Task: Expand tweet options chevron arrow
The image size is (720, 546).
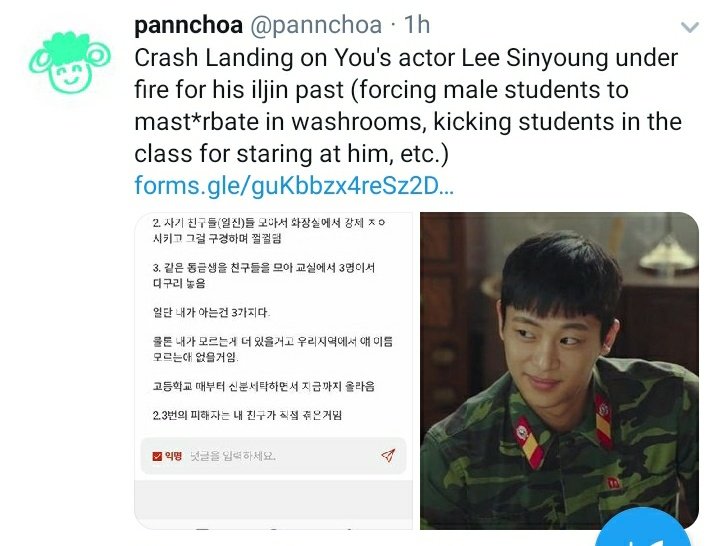Action: click(690, 27)
